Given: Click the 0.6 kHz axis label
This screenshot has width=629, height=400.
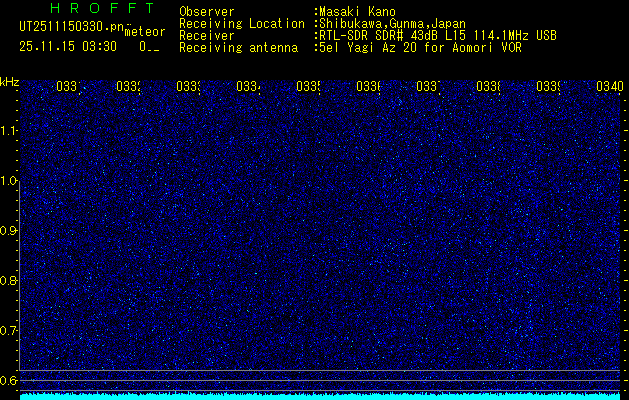Looking at the screenshot, I should coord(9,380).
